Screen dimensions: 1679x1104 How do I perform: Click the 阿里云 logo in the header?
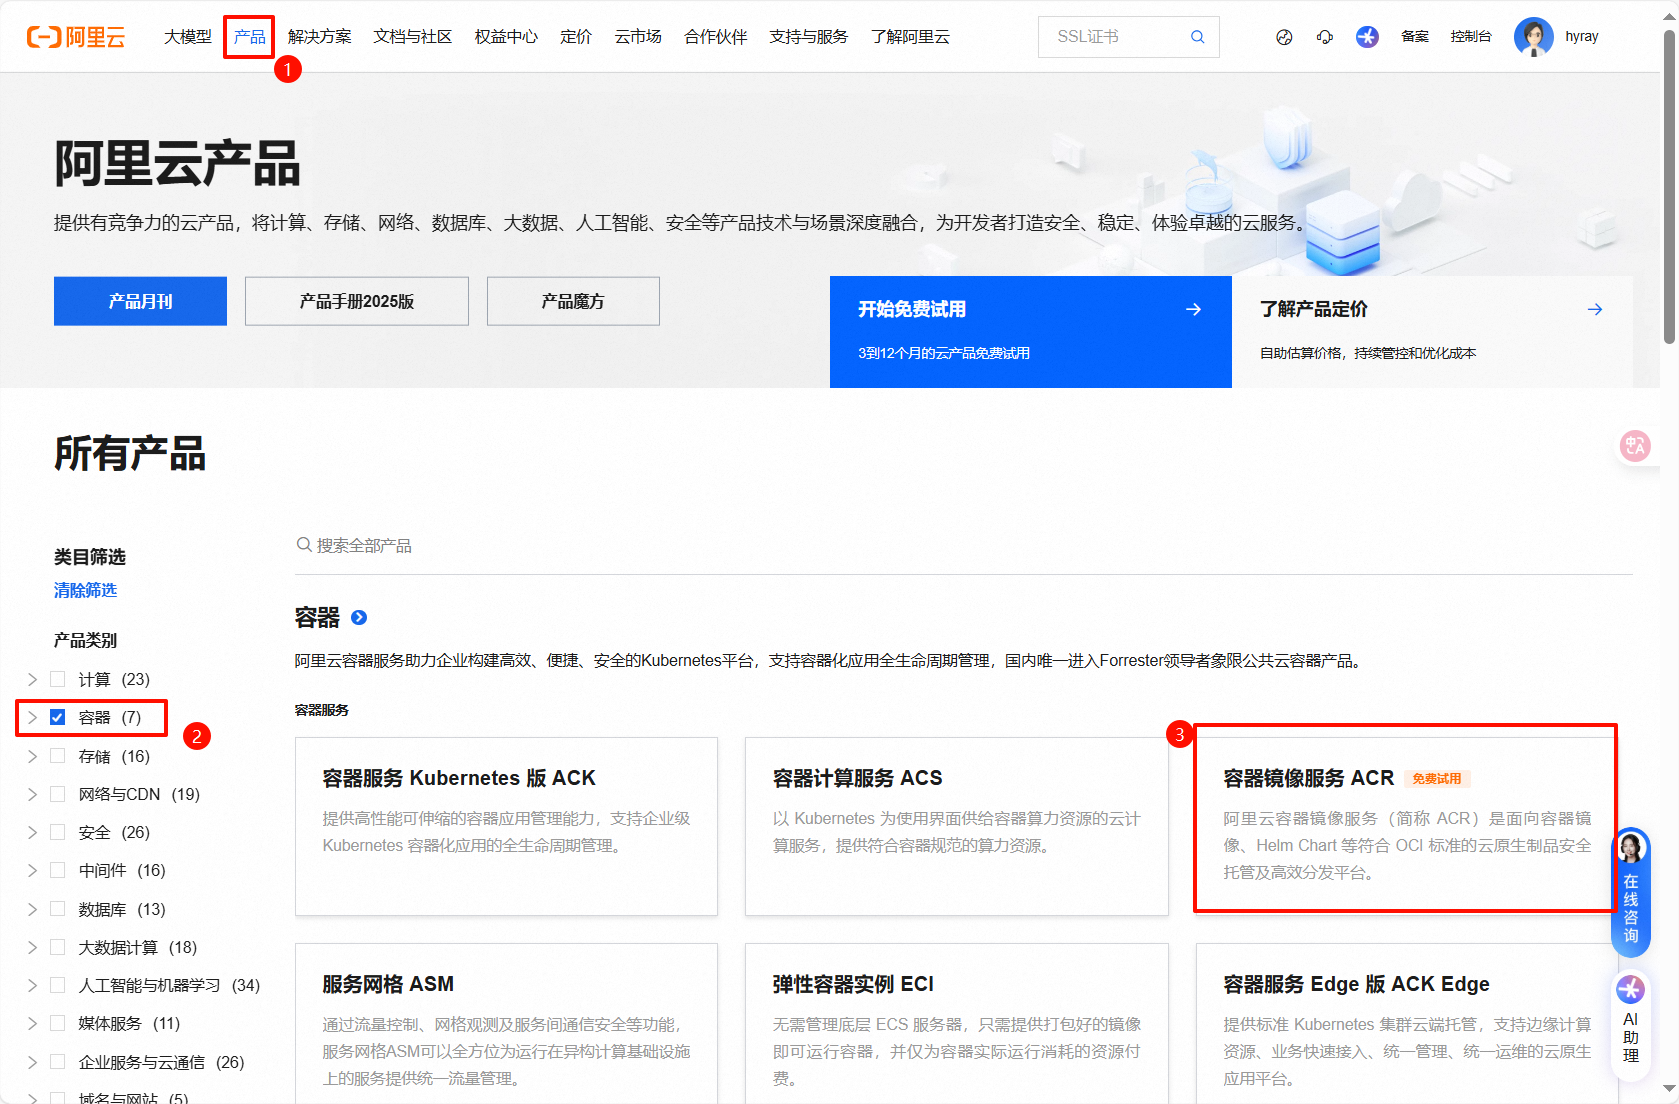(x=76, y=37)
